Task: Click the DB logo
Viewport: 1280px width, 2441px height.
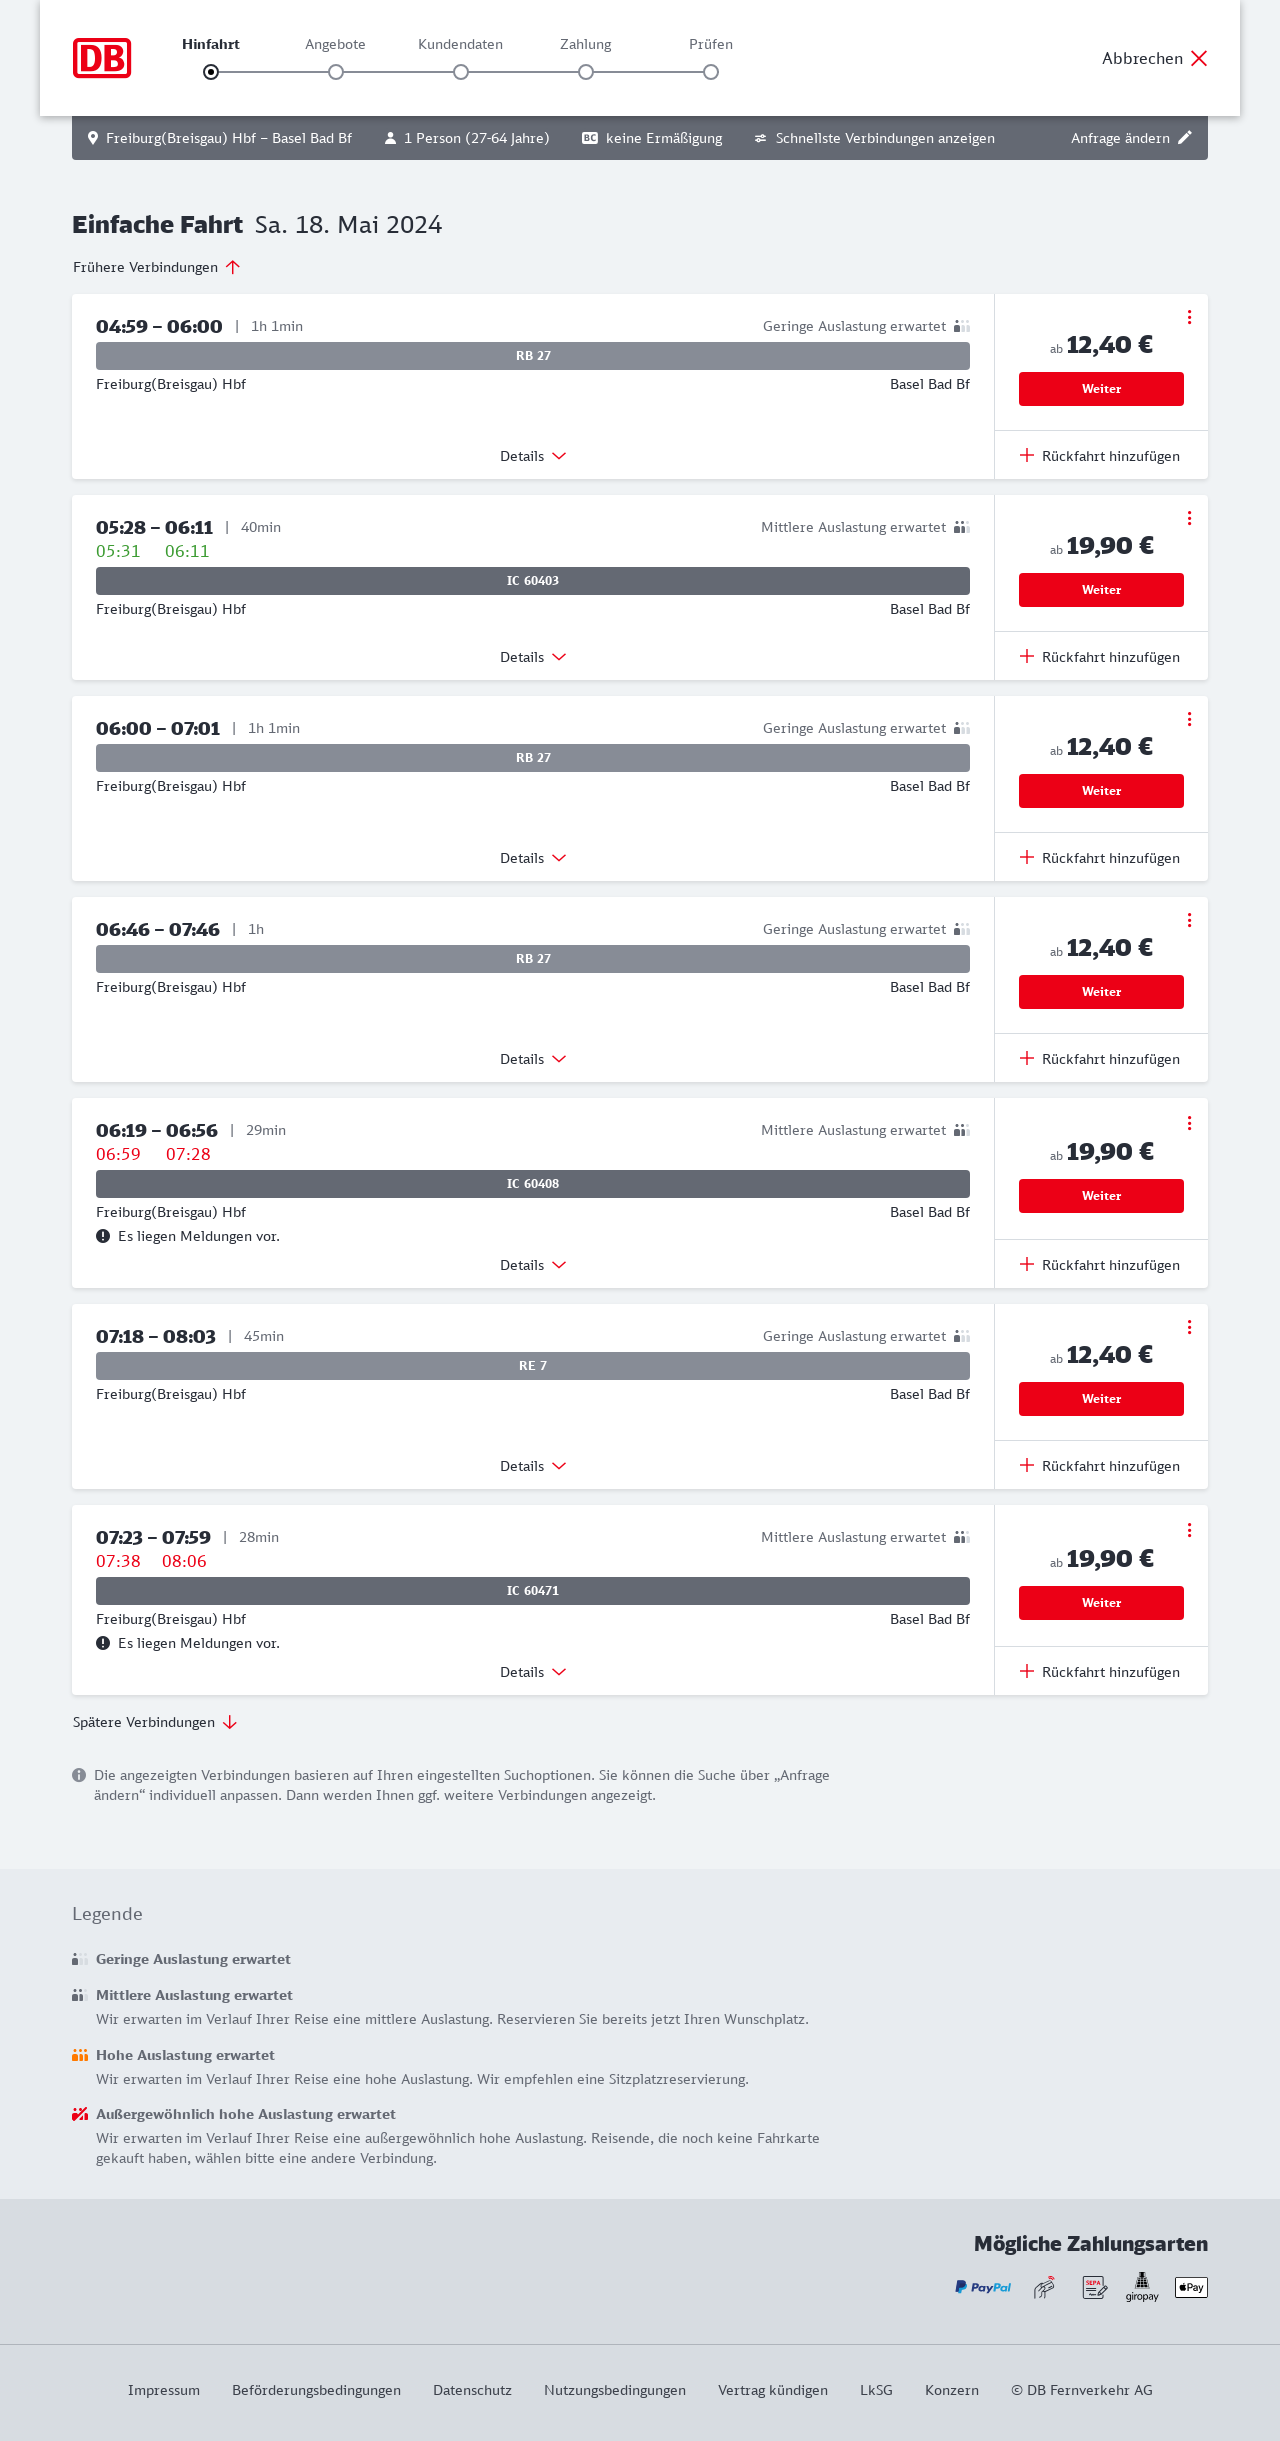Action: 102,58
